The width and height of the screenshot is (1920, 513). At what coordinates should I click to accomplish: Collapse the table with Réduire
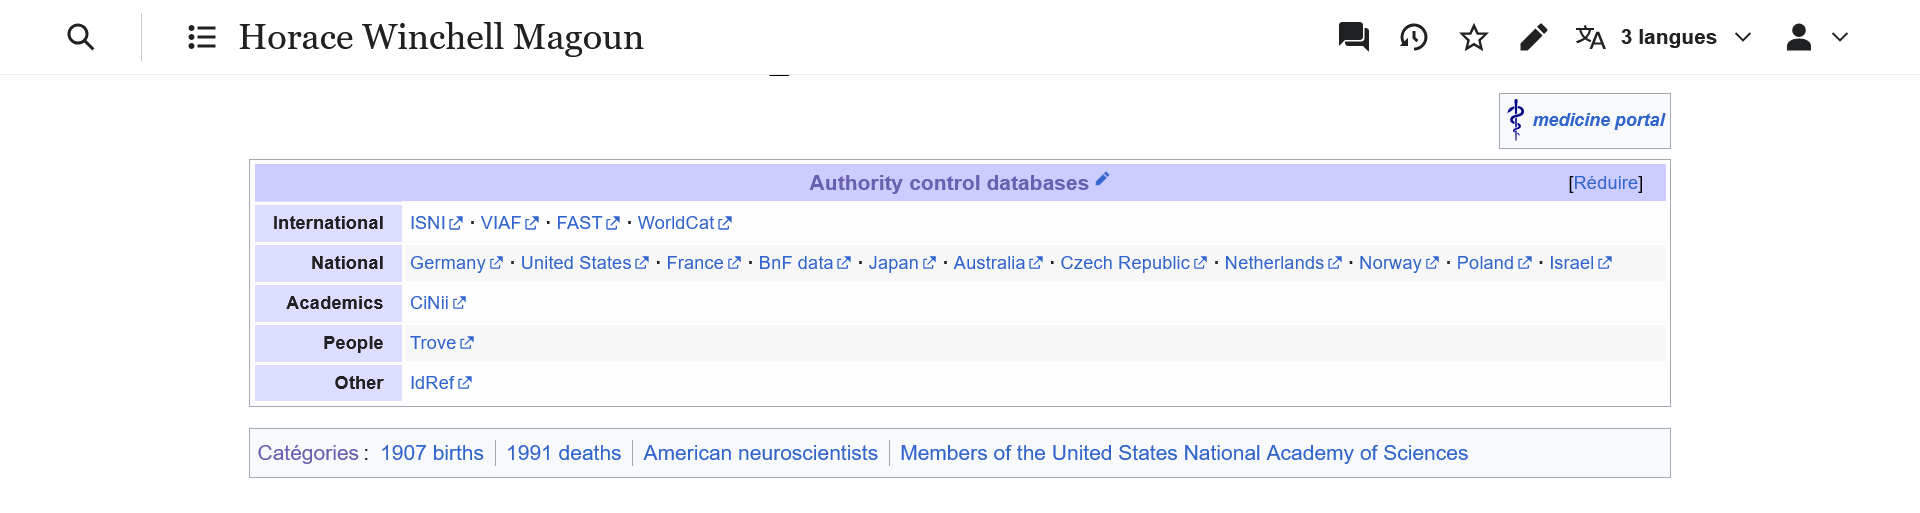click(1606, 183)
